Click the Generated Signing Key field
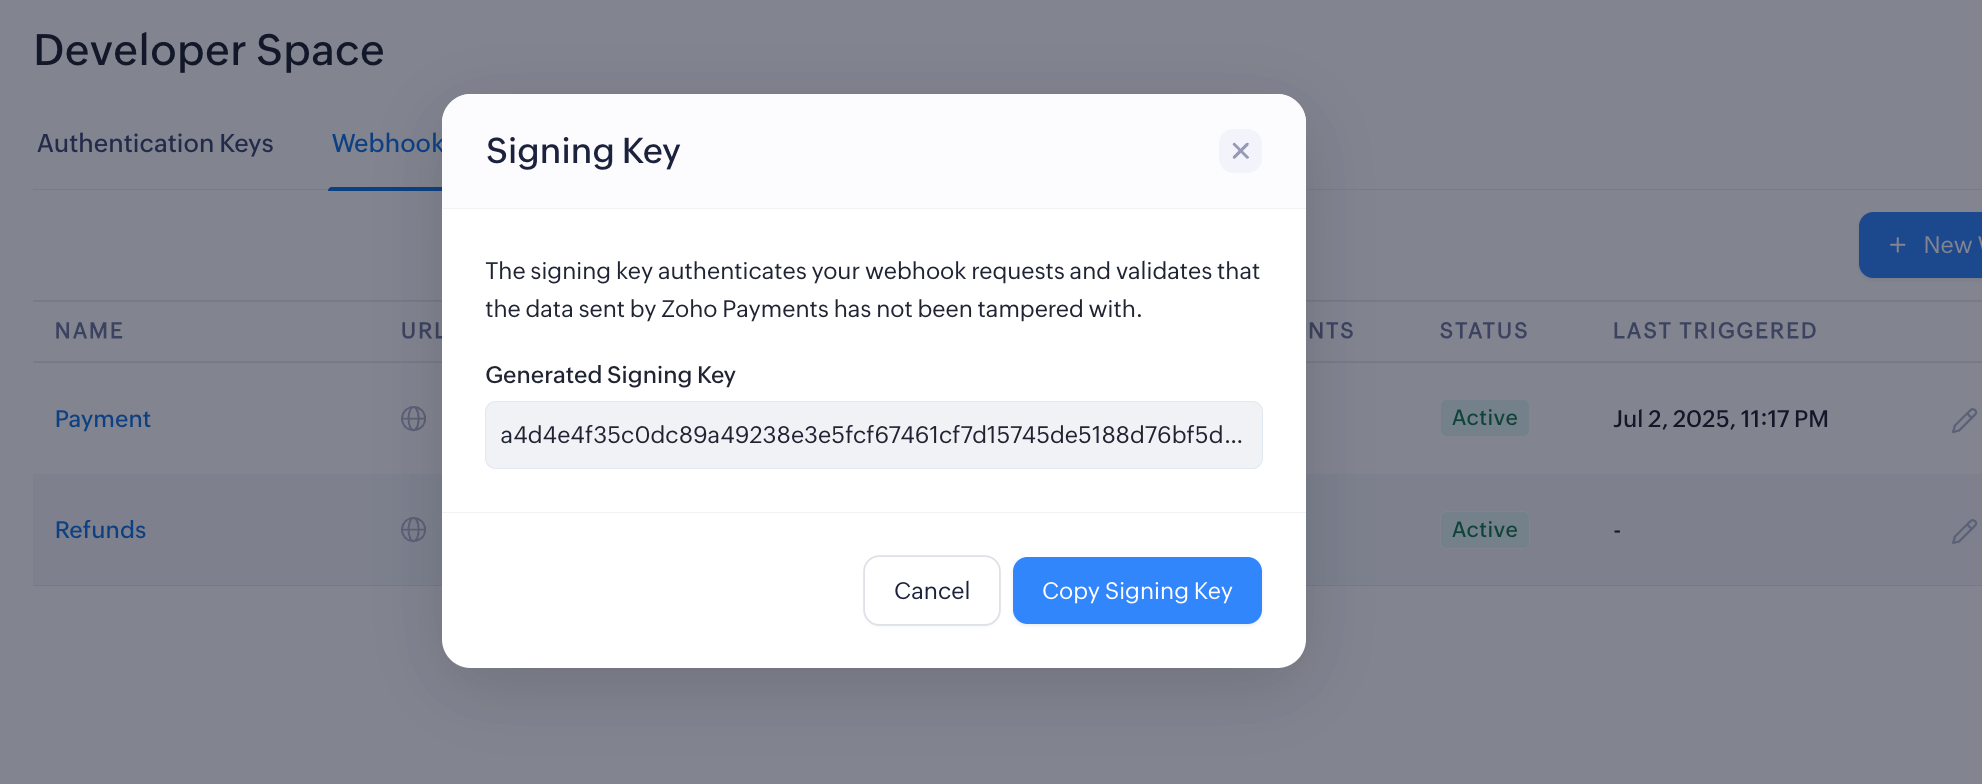 873,435
